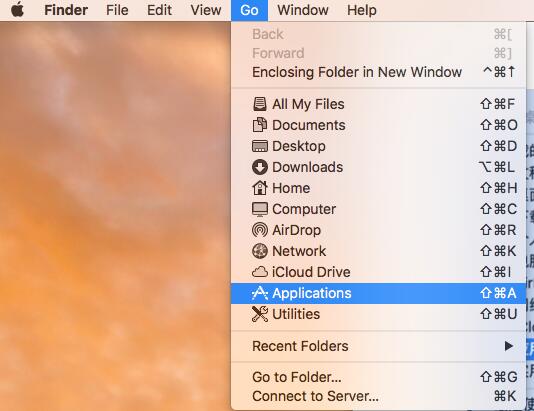Screen dimensions: 534x411
Task: Open the Apple menu icon
Action: (17, 10)
